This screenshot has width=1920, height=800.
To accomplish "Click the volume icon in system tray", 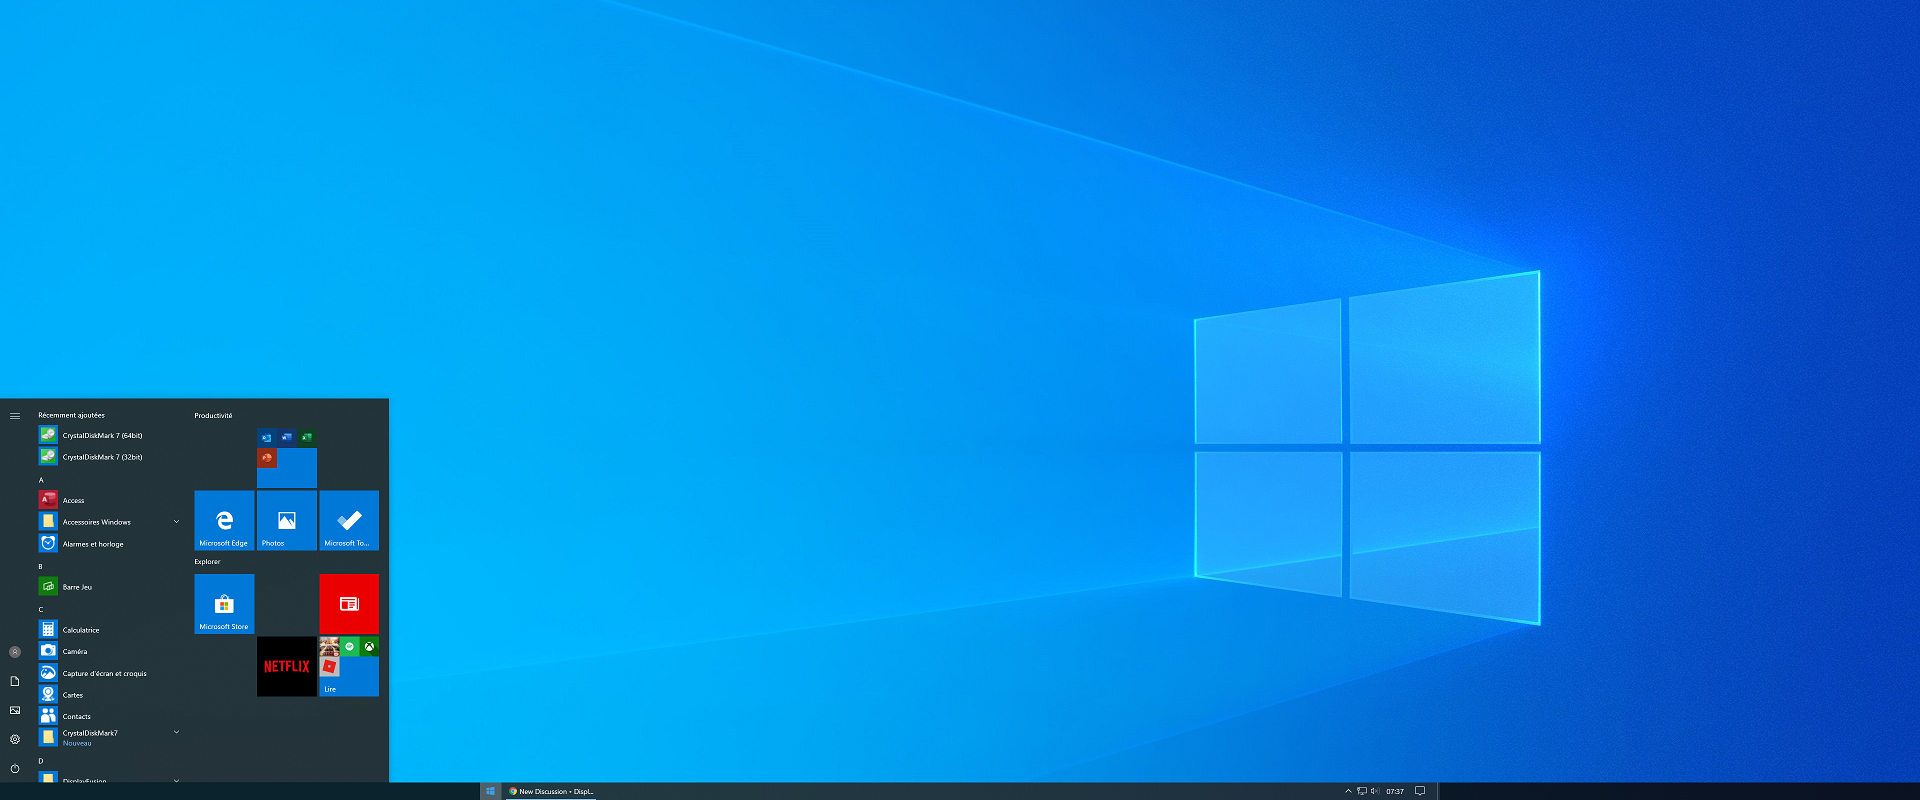I will (1375, 791).
